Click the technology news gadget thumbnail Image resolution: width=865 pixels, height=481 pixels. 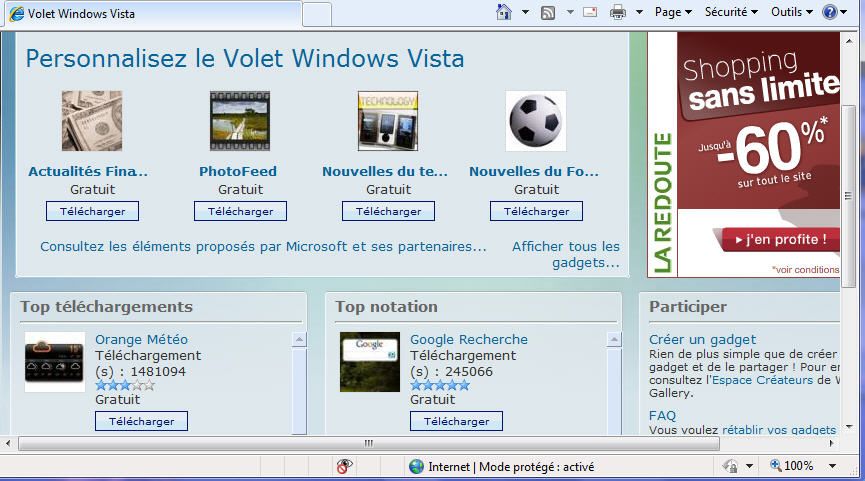tap(388, 121)
